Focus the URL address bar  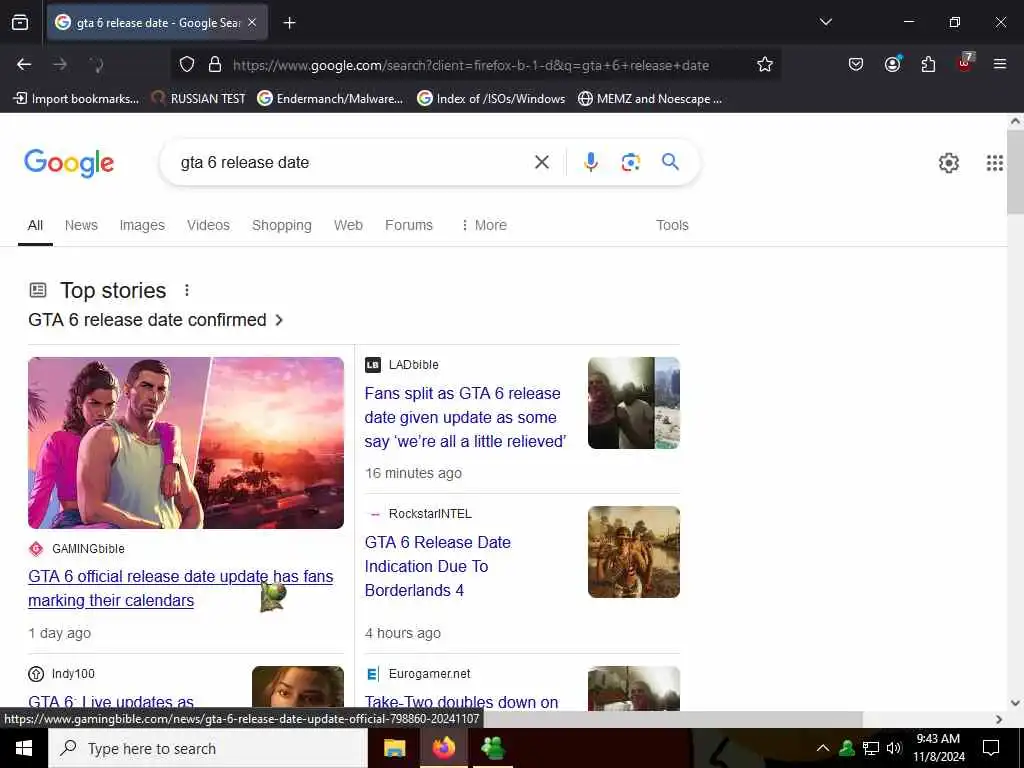470,65
